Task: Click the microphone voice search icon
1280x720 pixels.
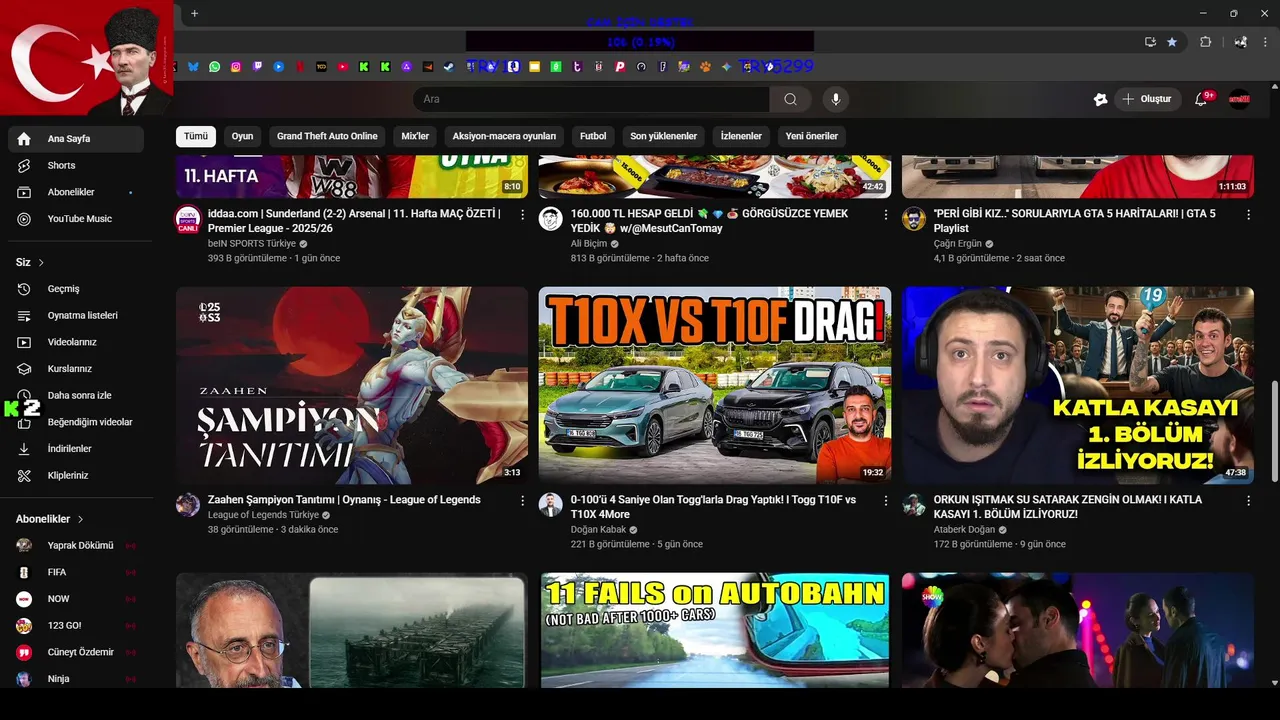Action: [835, 99]
